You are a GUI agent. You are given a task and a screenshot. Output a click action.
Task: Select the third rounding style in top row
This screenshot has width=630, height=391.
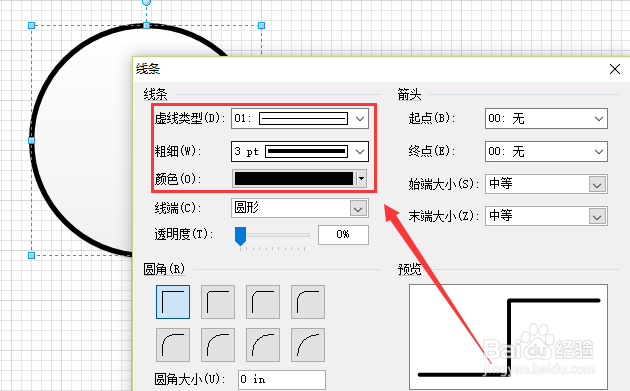point(263,302)
